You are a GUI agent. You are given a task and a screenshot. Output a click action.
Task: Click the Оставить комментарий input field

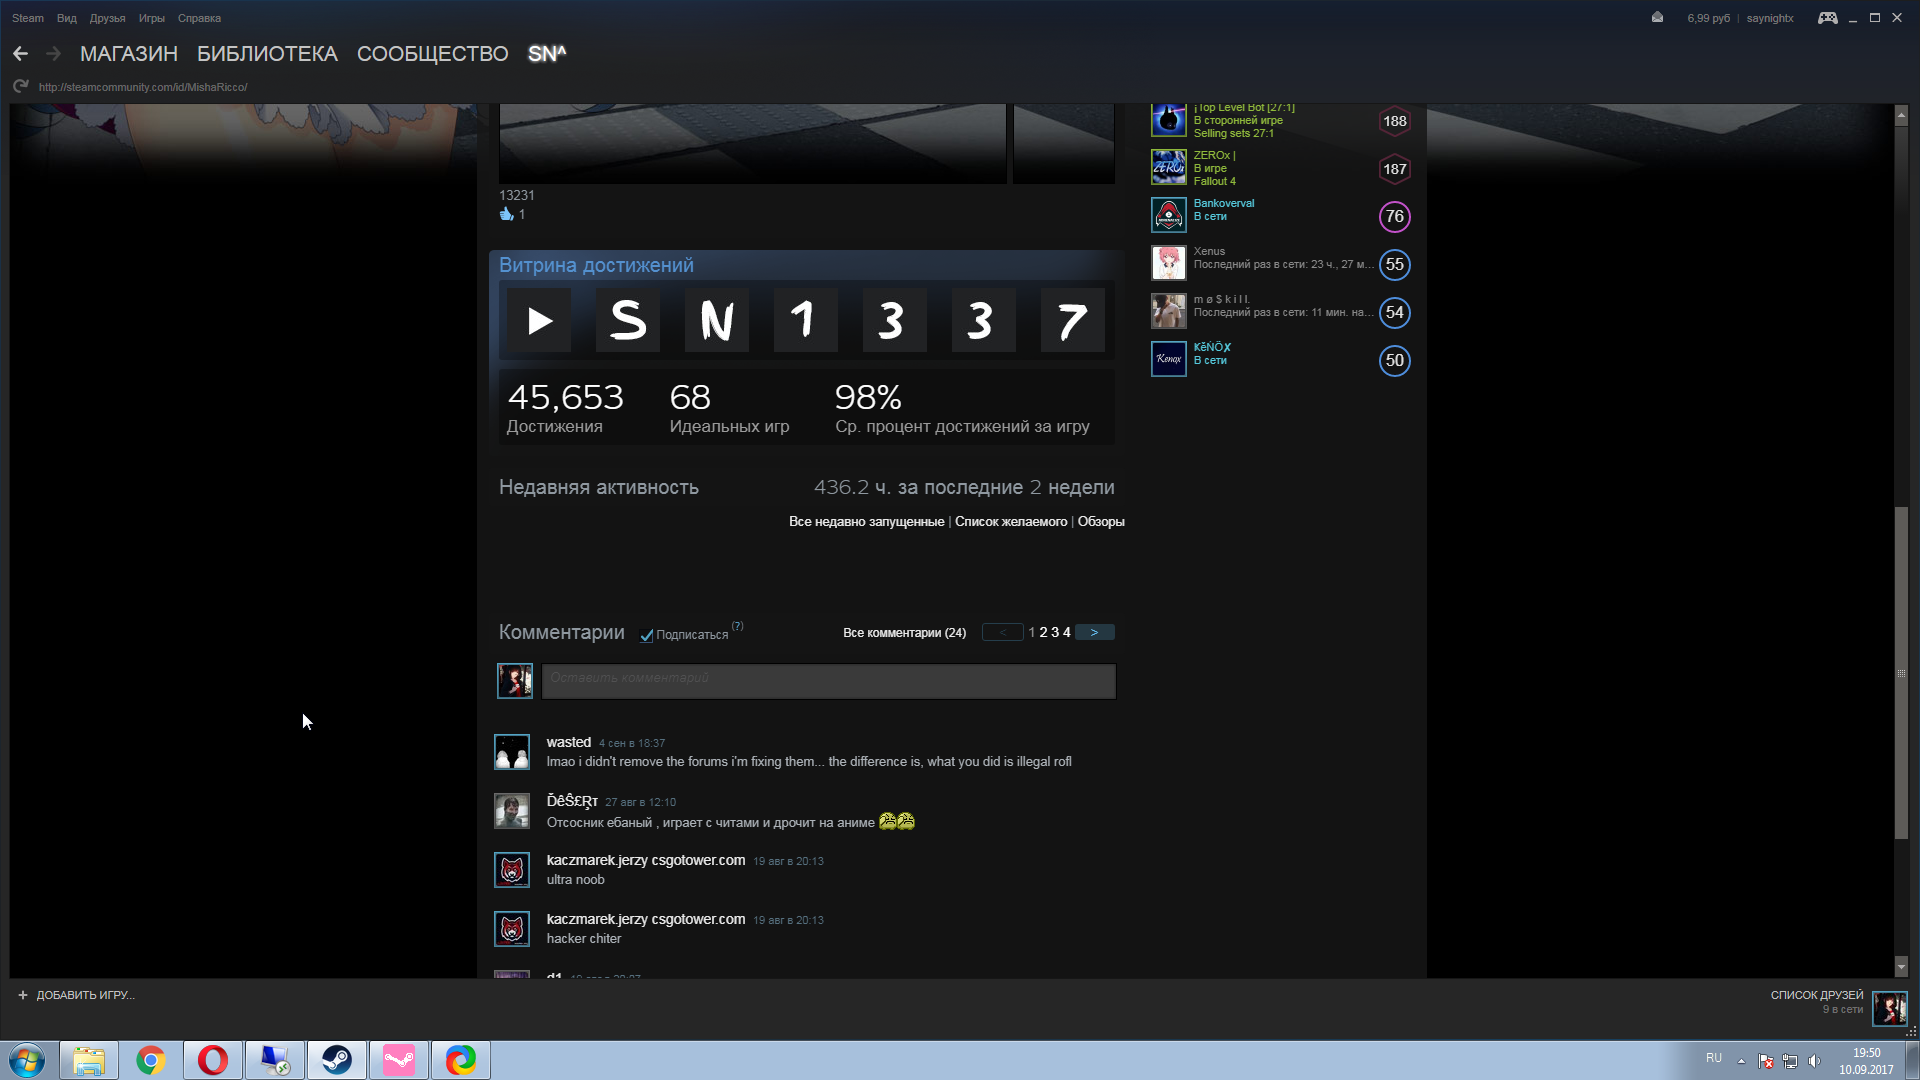click(829, 681)
